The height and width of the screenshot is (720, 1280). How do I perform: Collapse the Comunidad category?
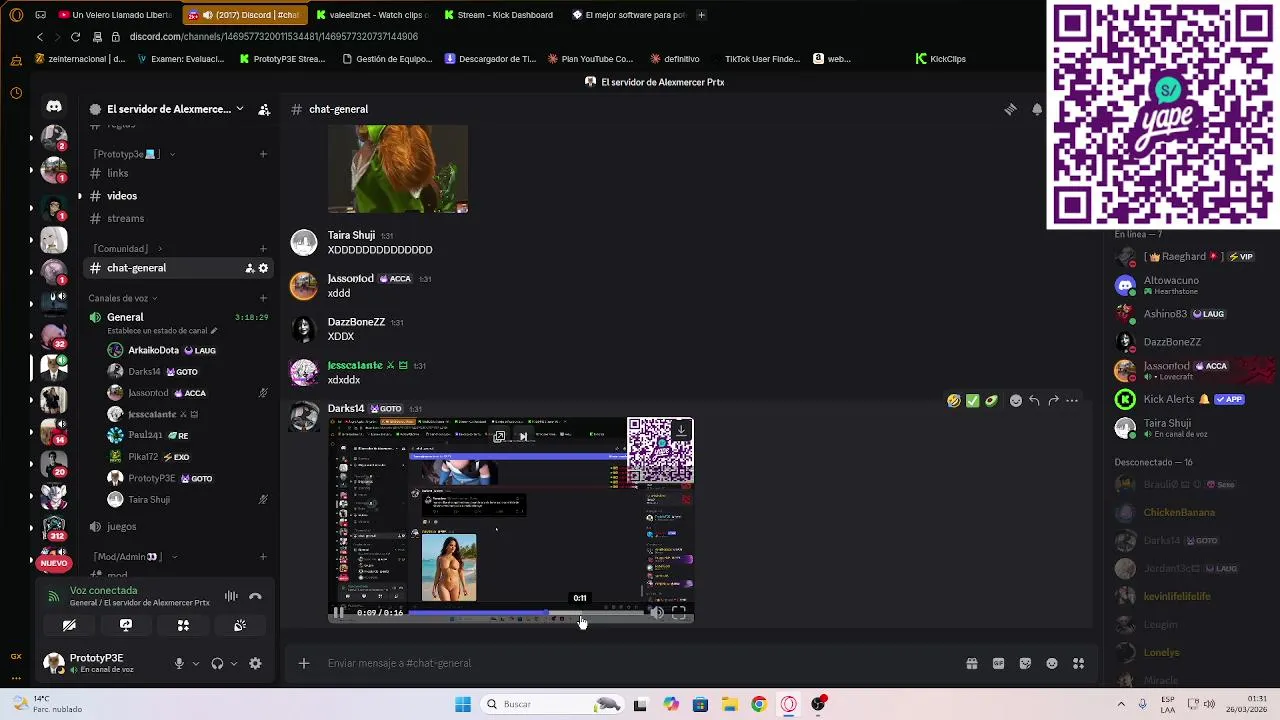[128, 248]
